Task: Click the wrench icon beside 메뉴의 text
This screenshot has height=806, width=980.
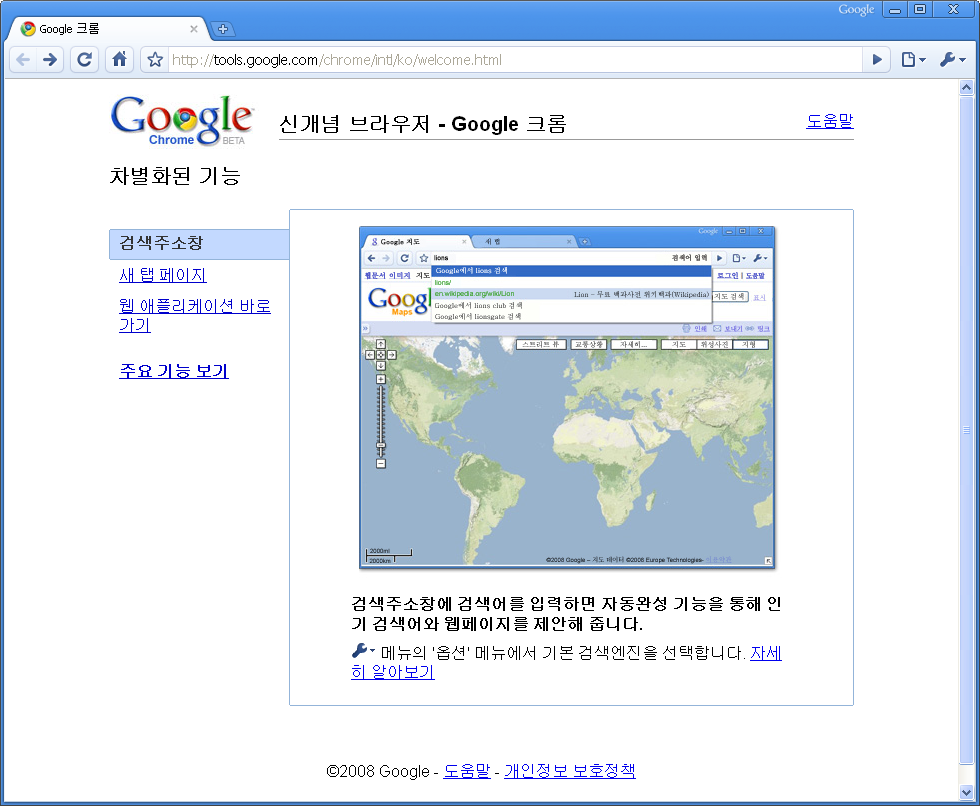Action: click(x=363, y=651)
